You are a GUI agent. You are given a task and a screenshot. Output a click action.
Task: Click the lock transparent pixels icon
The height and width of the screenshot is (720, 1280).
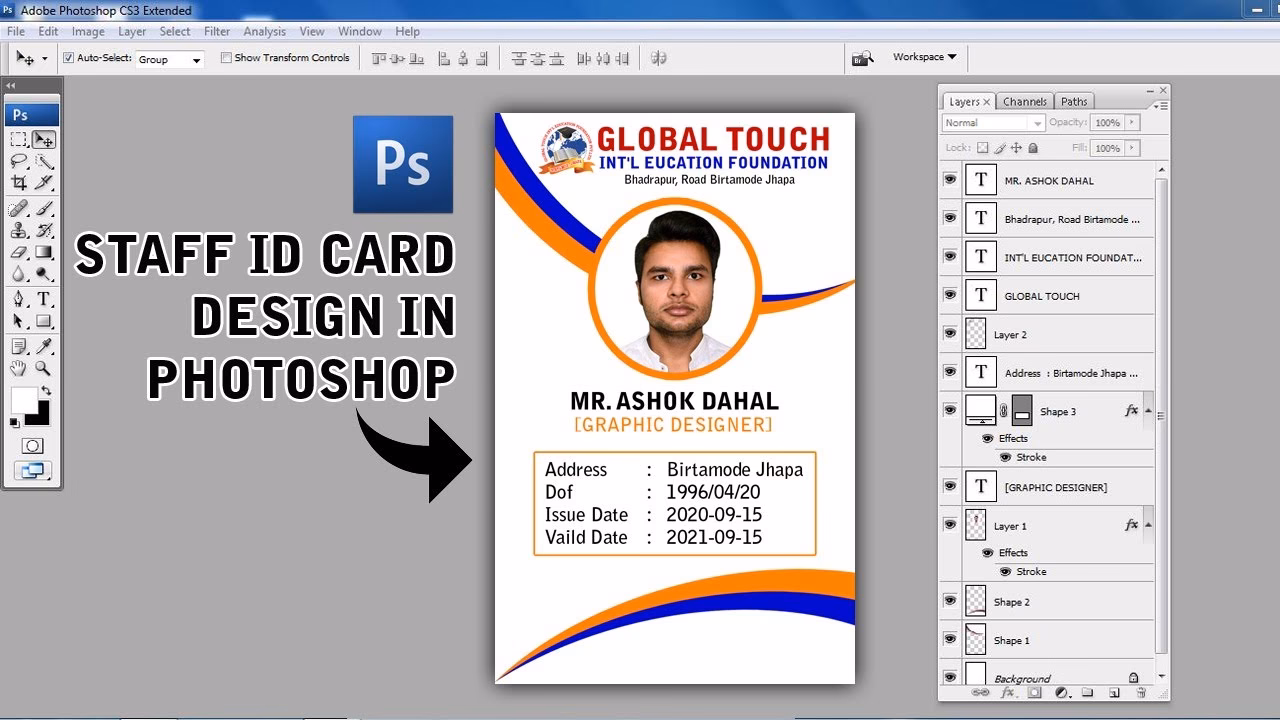(x=983, y=148)
